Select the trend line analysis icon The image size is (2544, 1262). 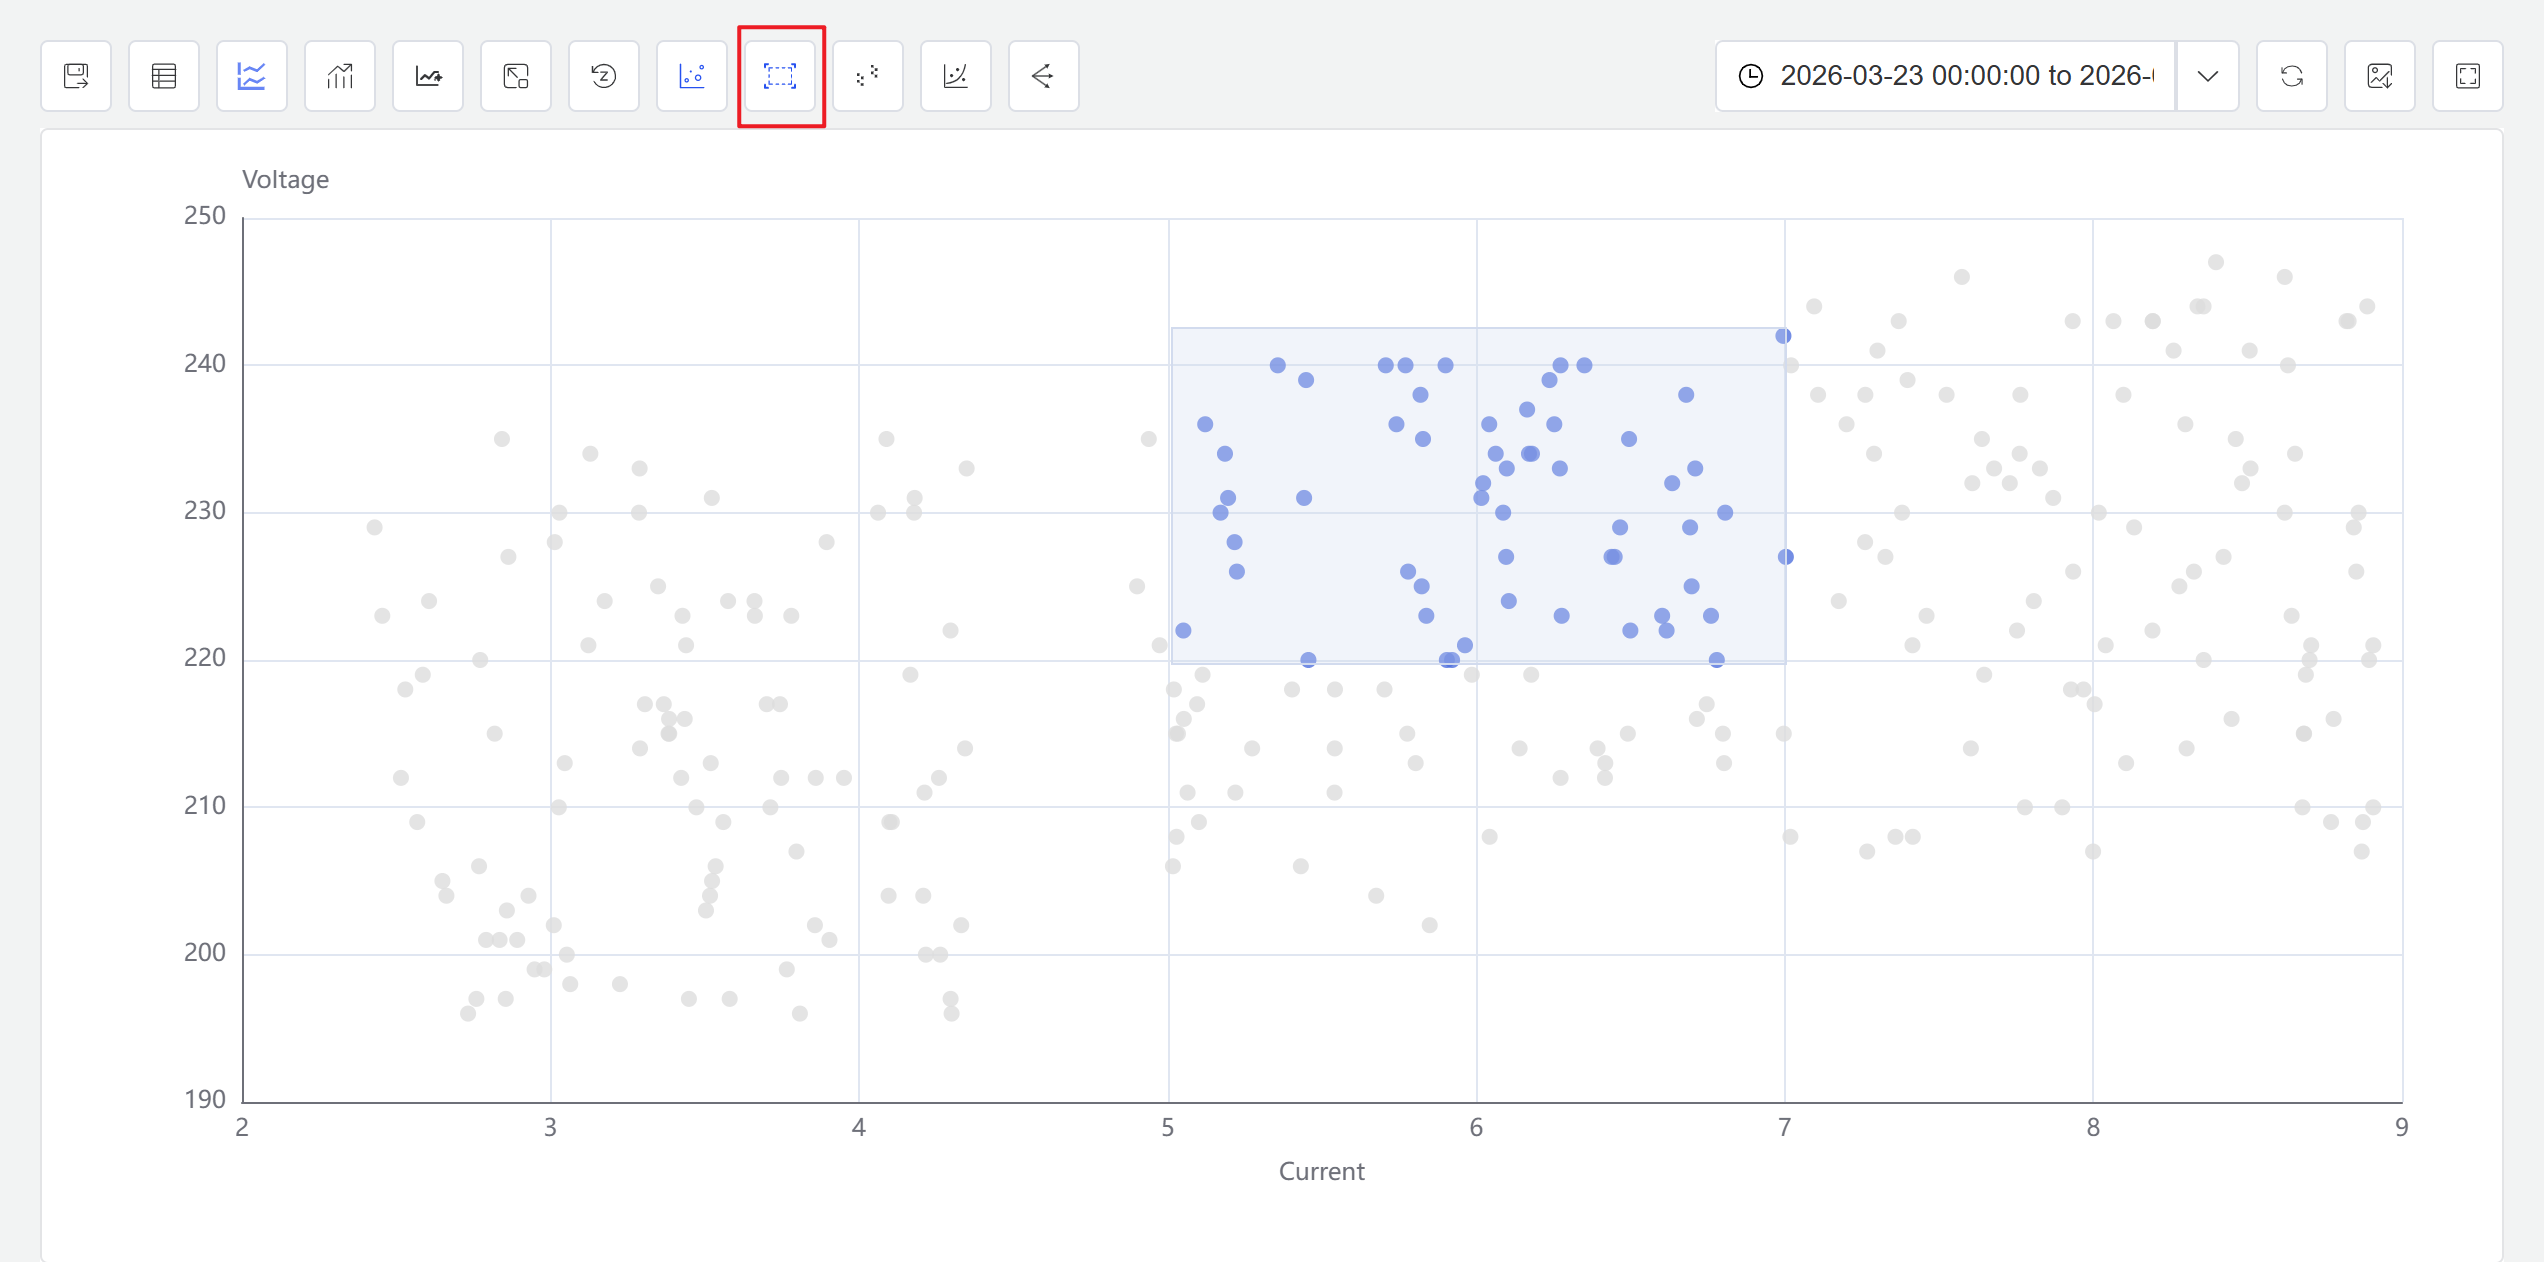(428, 75)
